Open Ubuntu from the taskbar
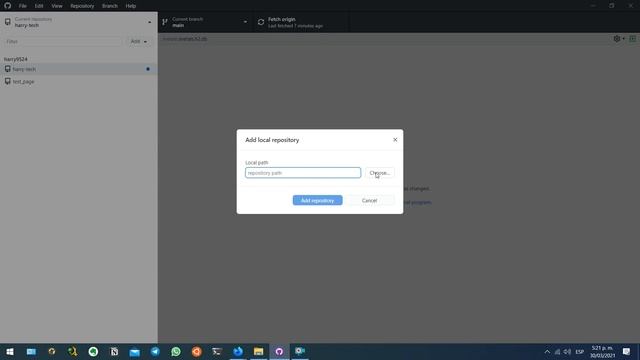 (197, 351)
